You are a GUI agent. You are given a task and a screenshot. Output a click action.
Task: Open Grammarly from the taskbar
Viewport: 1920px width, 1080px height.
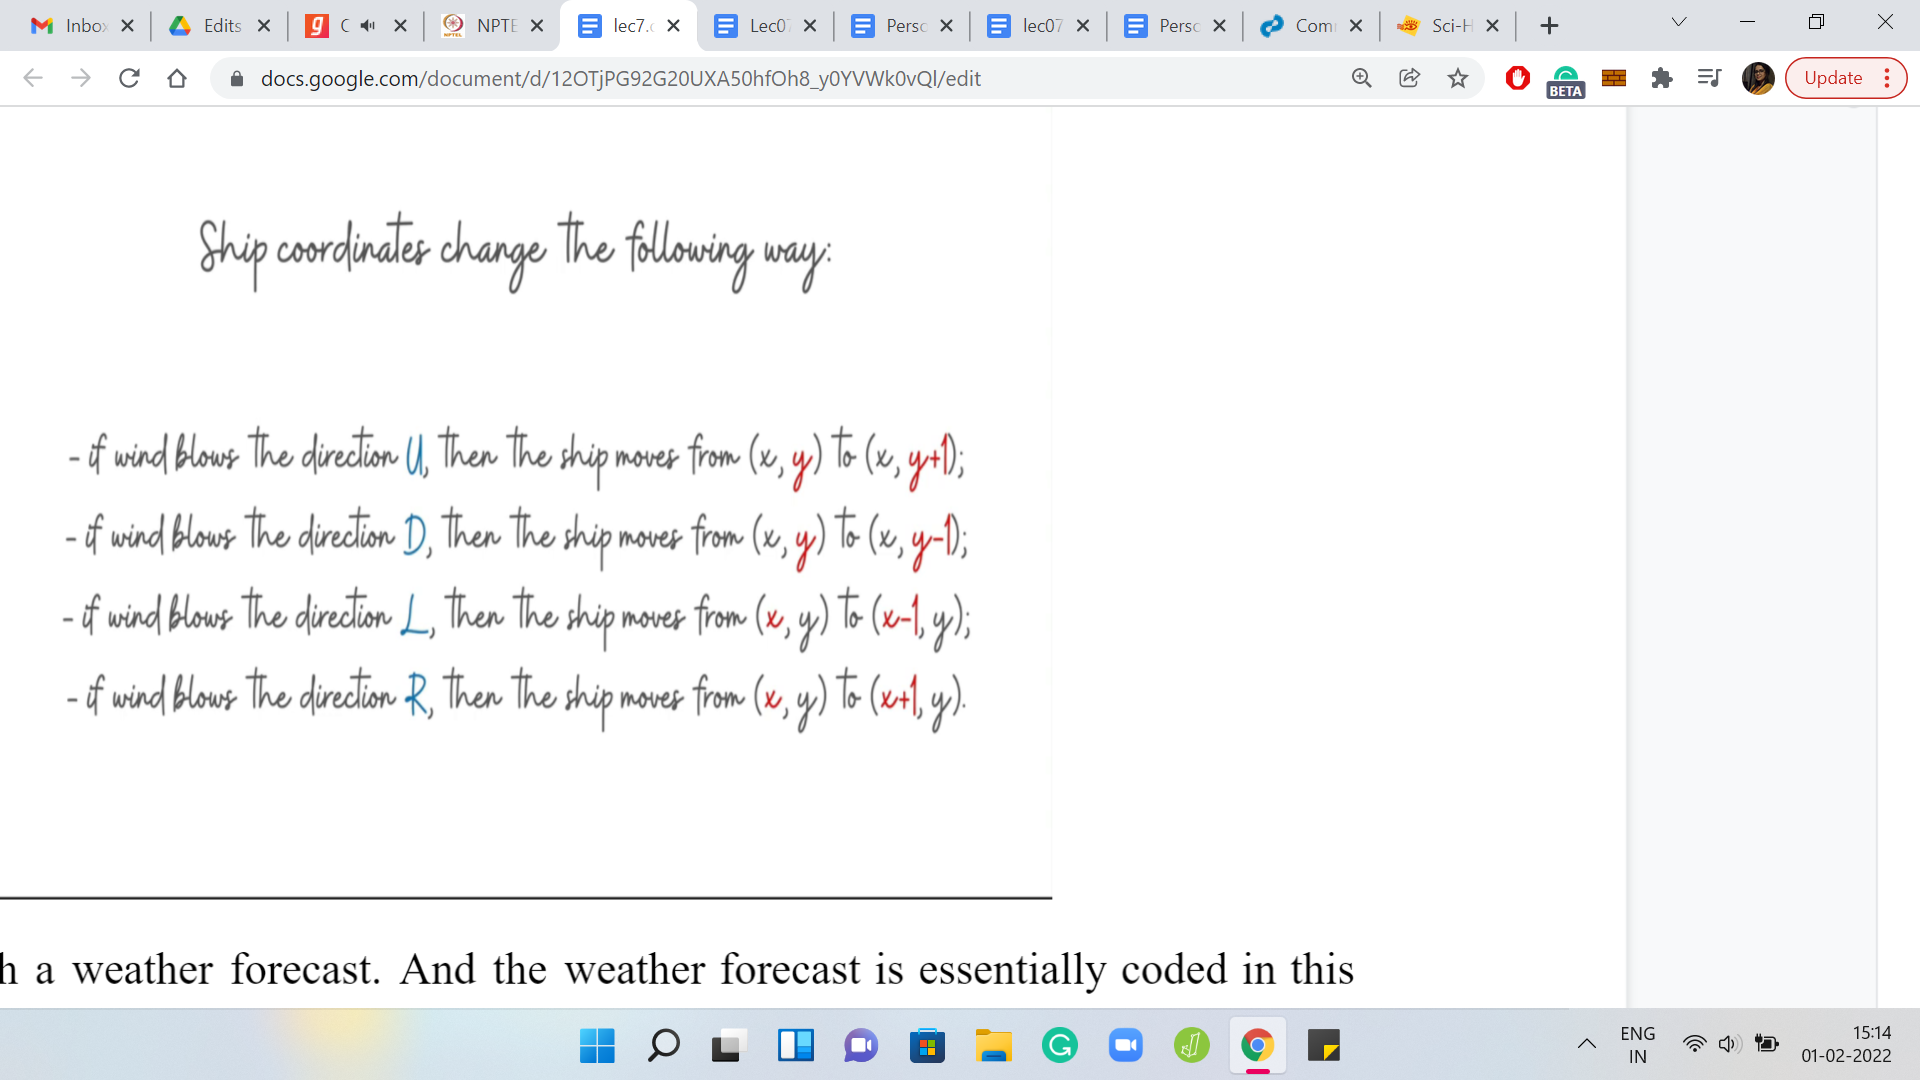pyautogui.click(x=1059, y=1046)
